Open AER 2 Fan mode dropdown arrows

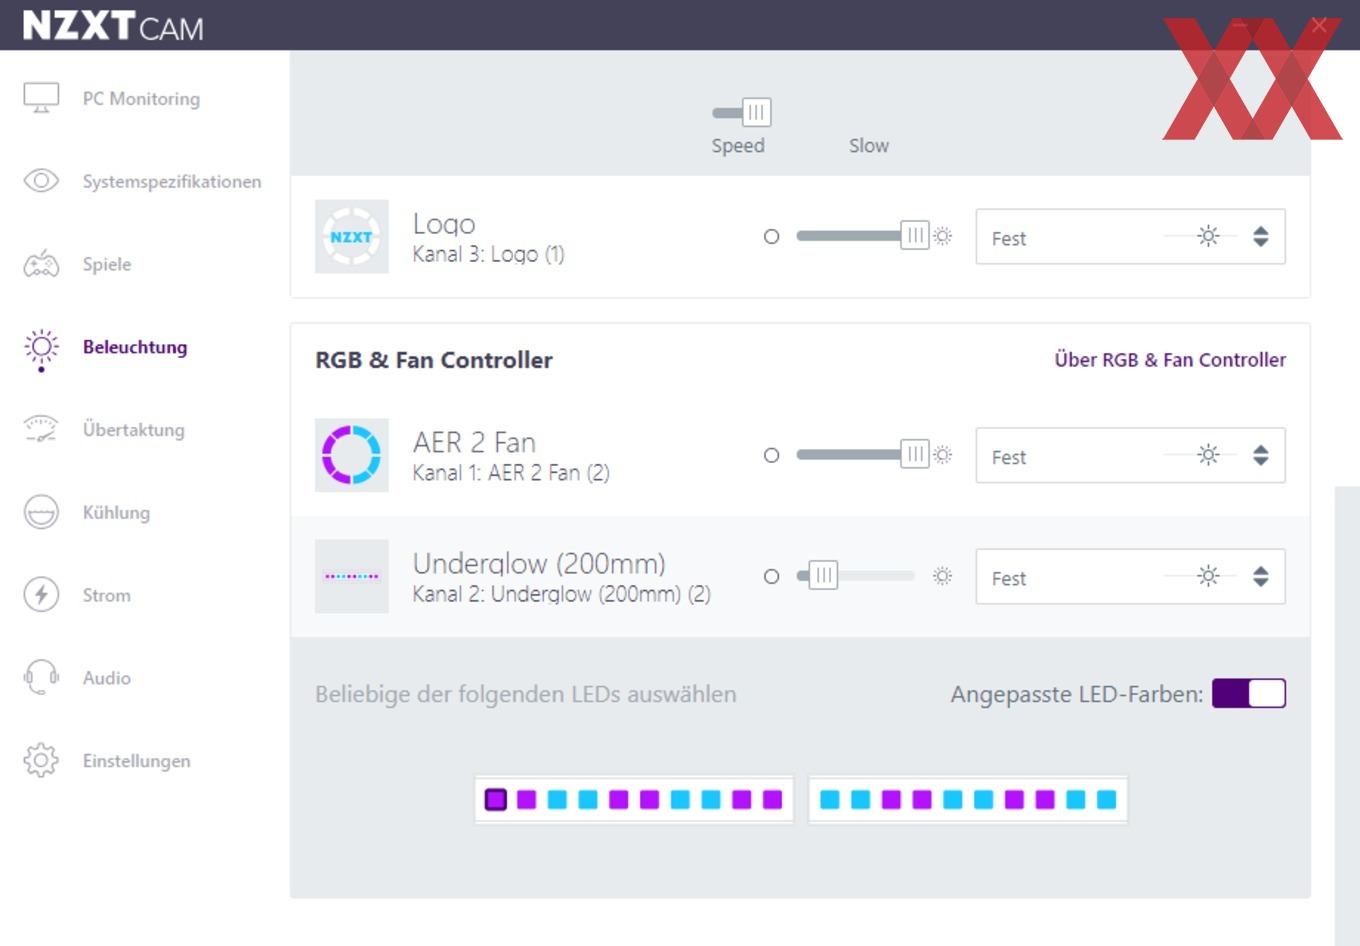point(1261,455)
